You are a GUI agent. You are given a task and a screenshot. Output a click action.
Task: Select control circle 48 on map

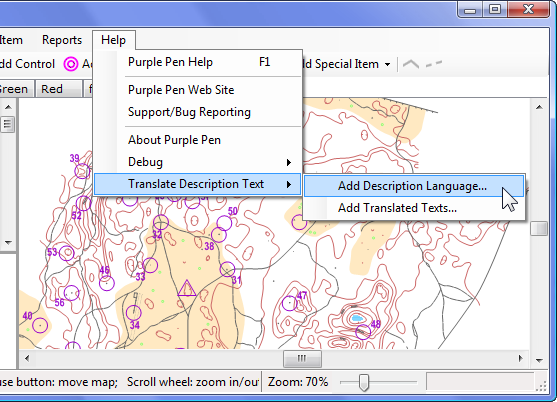363,332
